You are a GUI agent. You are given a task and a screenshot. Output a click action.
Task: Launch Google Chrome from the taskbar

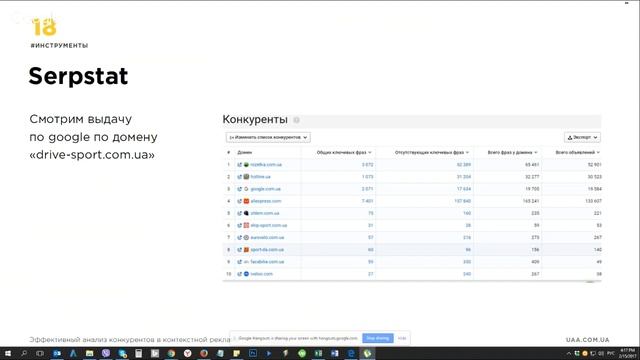[171, 353]
